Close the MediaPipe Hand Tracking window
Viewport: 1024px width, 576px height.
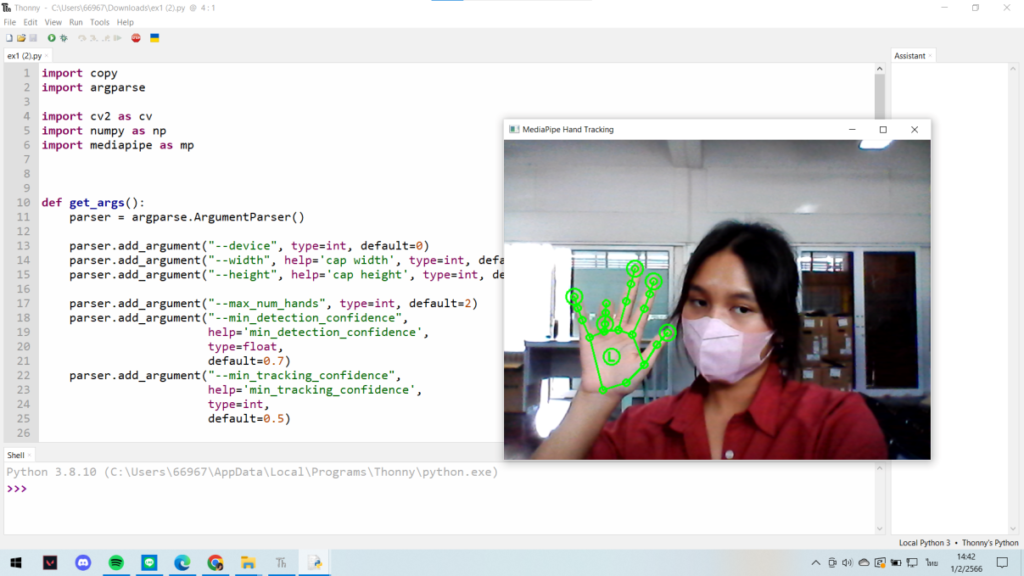[x=914, y=129]
